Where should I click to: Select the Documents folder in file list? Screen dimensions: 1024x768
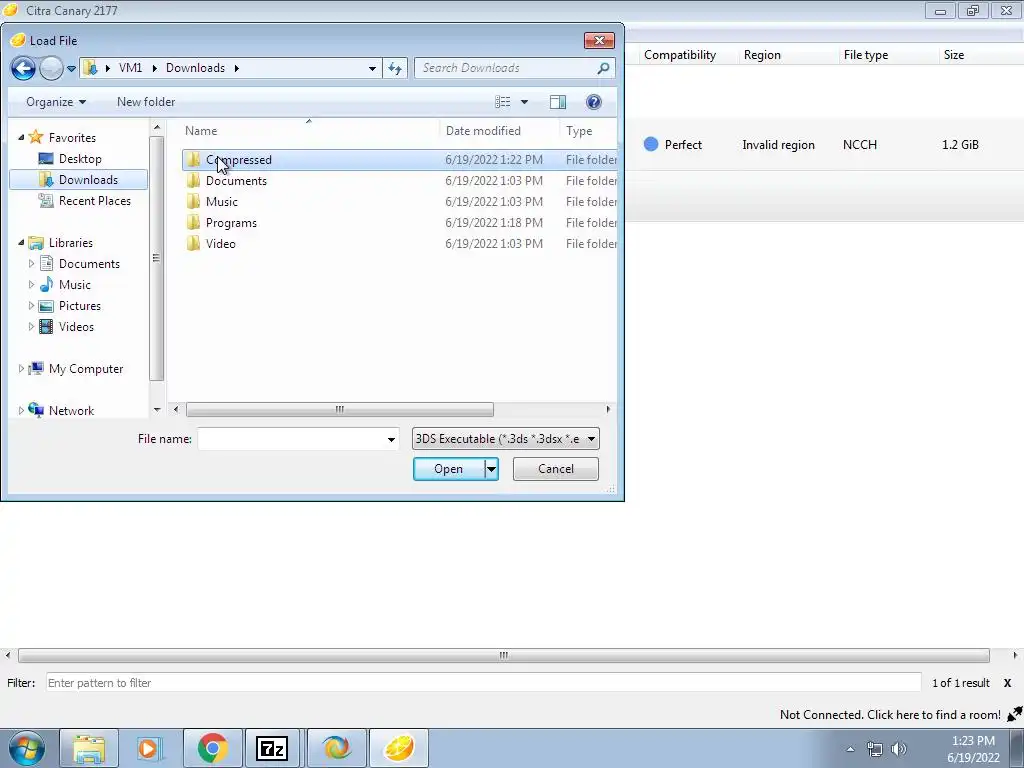(x=399, y=181)
